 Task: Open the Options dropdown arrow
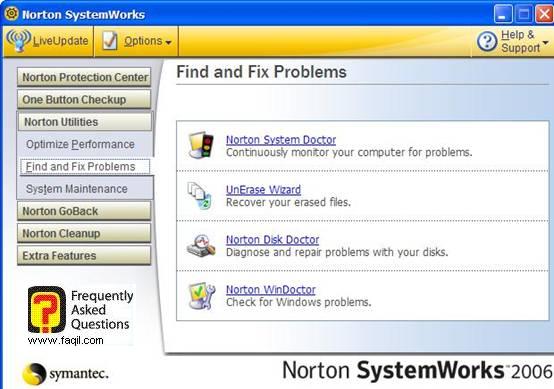tap(169, 42)
